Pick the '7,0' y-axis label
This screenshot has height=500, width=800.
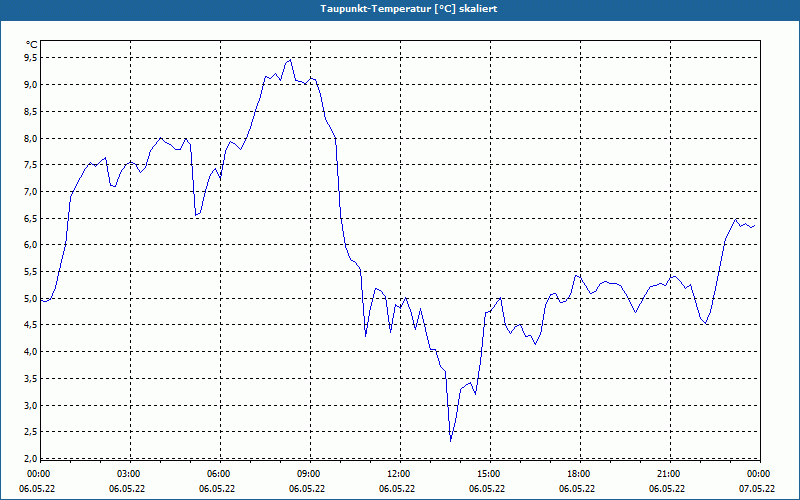tap(31, 192)
